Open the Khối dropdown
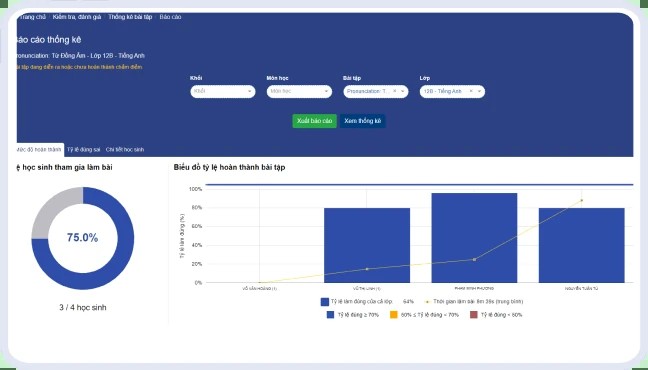 223,91
